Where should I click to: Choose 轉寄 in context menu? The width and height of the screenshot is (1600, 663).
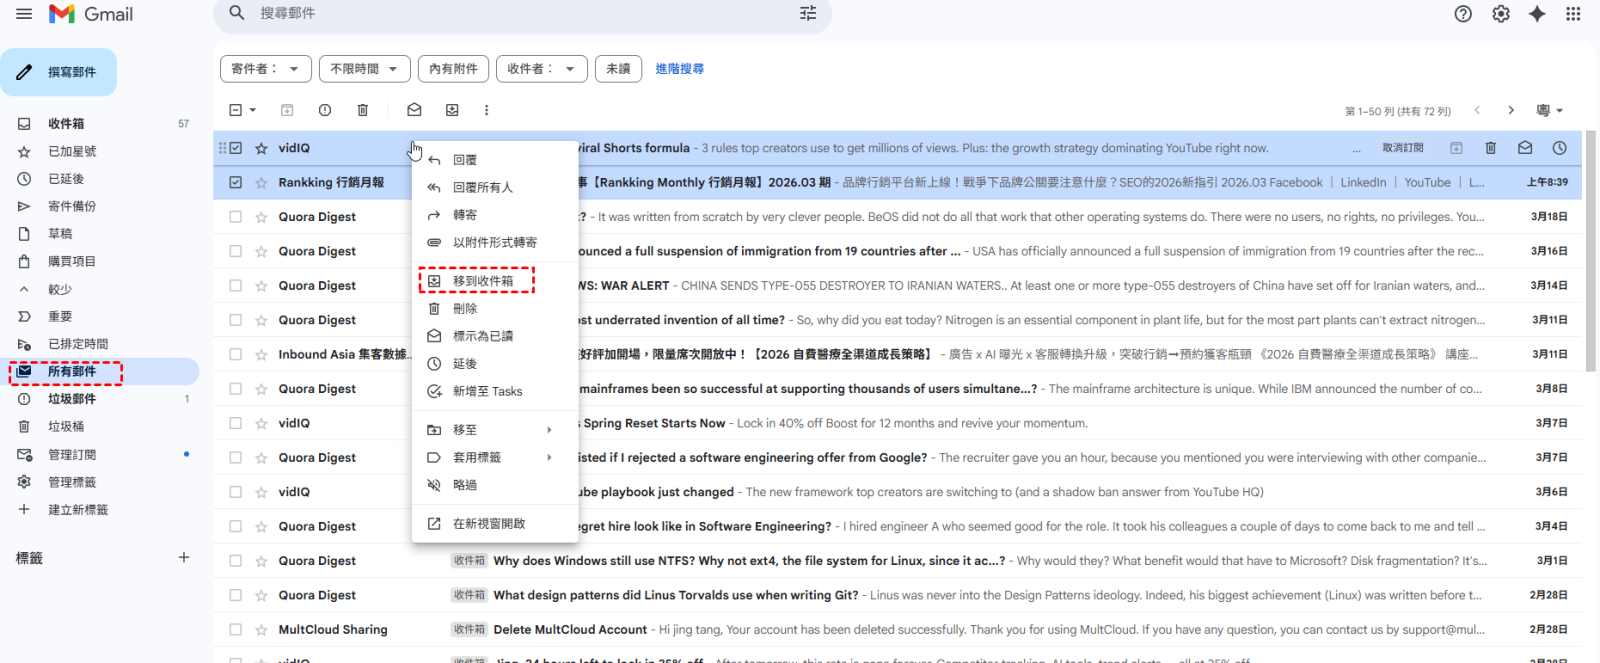click(495, 215)
